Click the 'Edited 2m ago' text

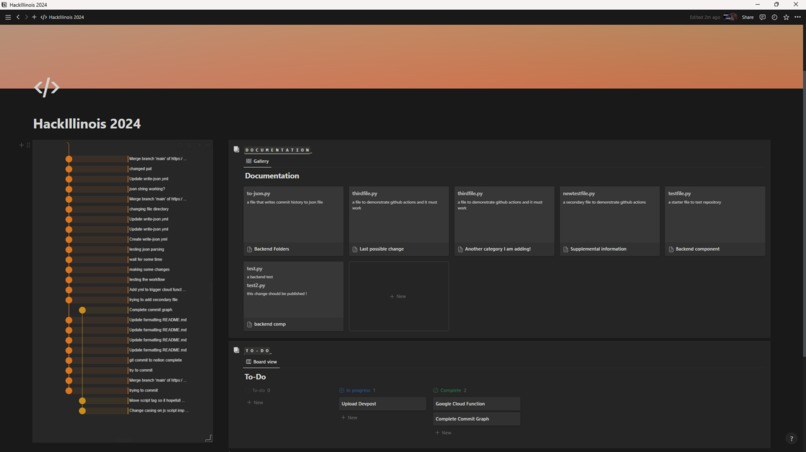coord(705,17)
